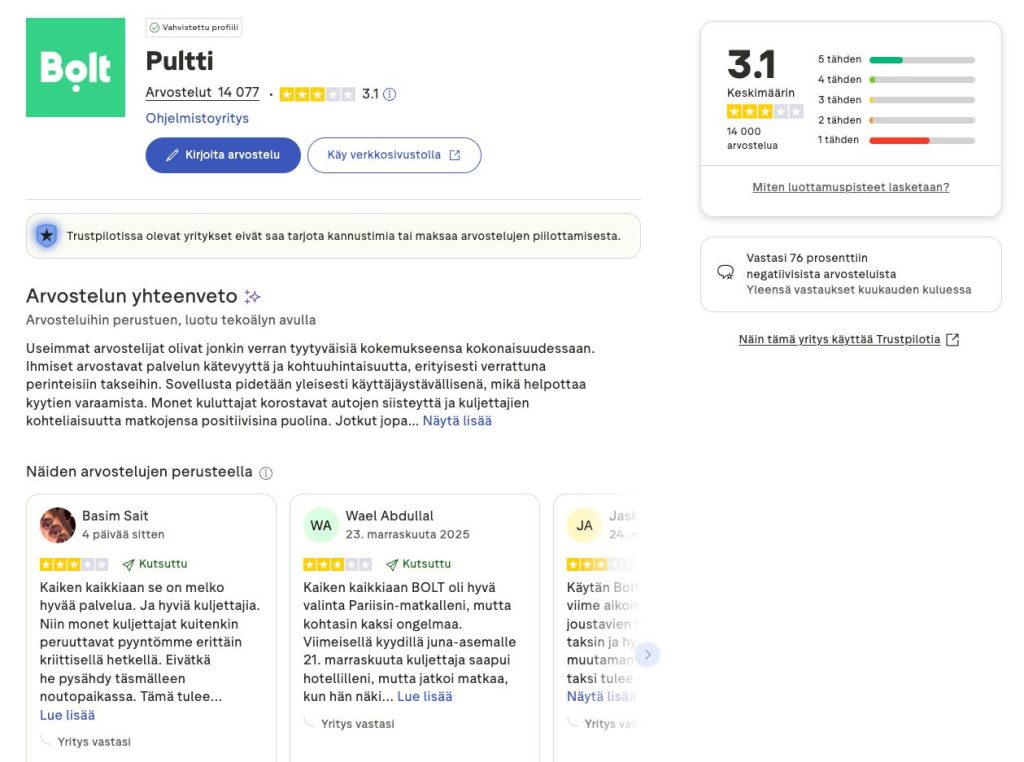Expand Basim Sait's review via Lue lisää
This screenshot has width=1024, height=762.
coord(67,714)
